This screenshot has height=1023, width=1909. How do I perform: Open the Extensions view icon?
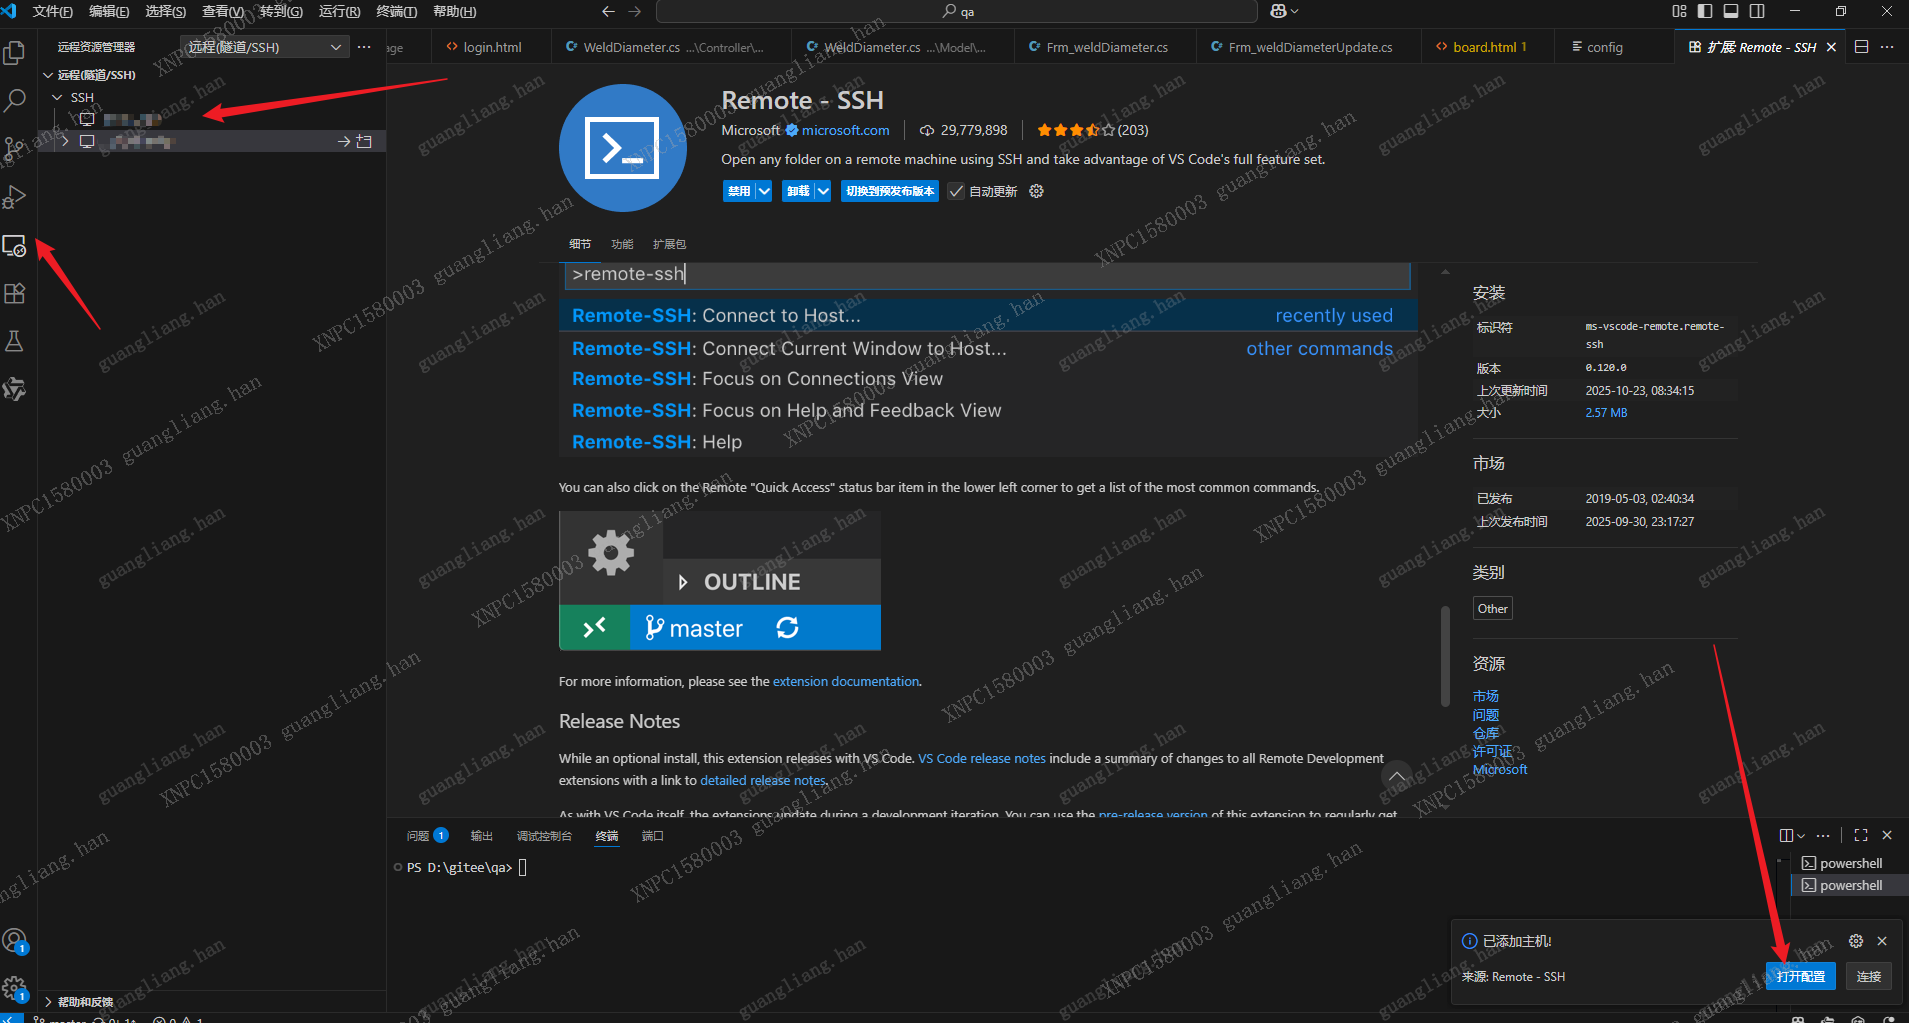(x=15, y=293)
